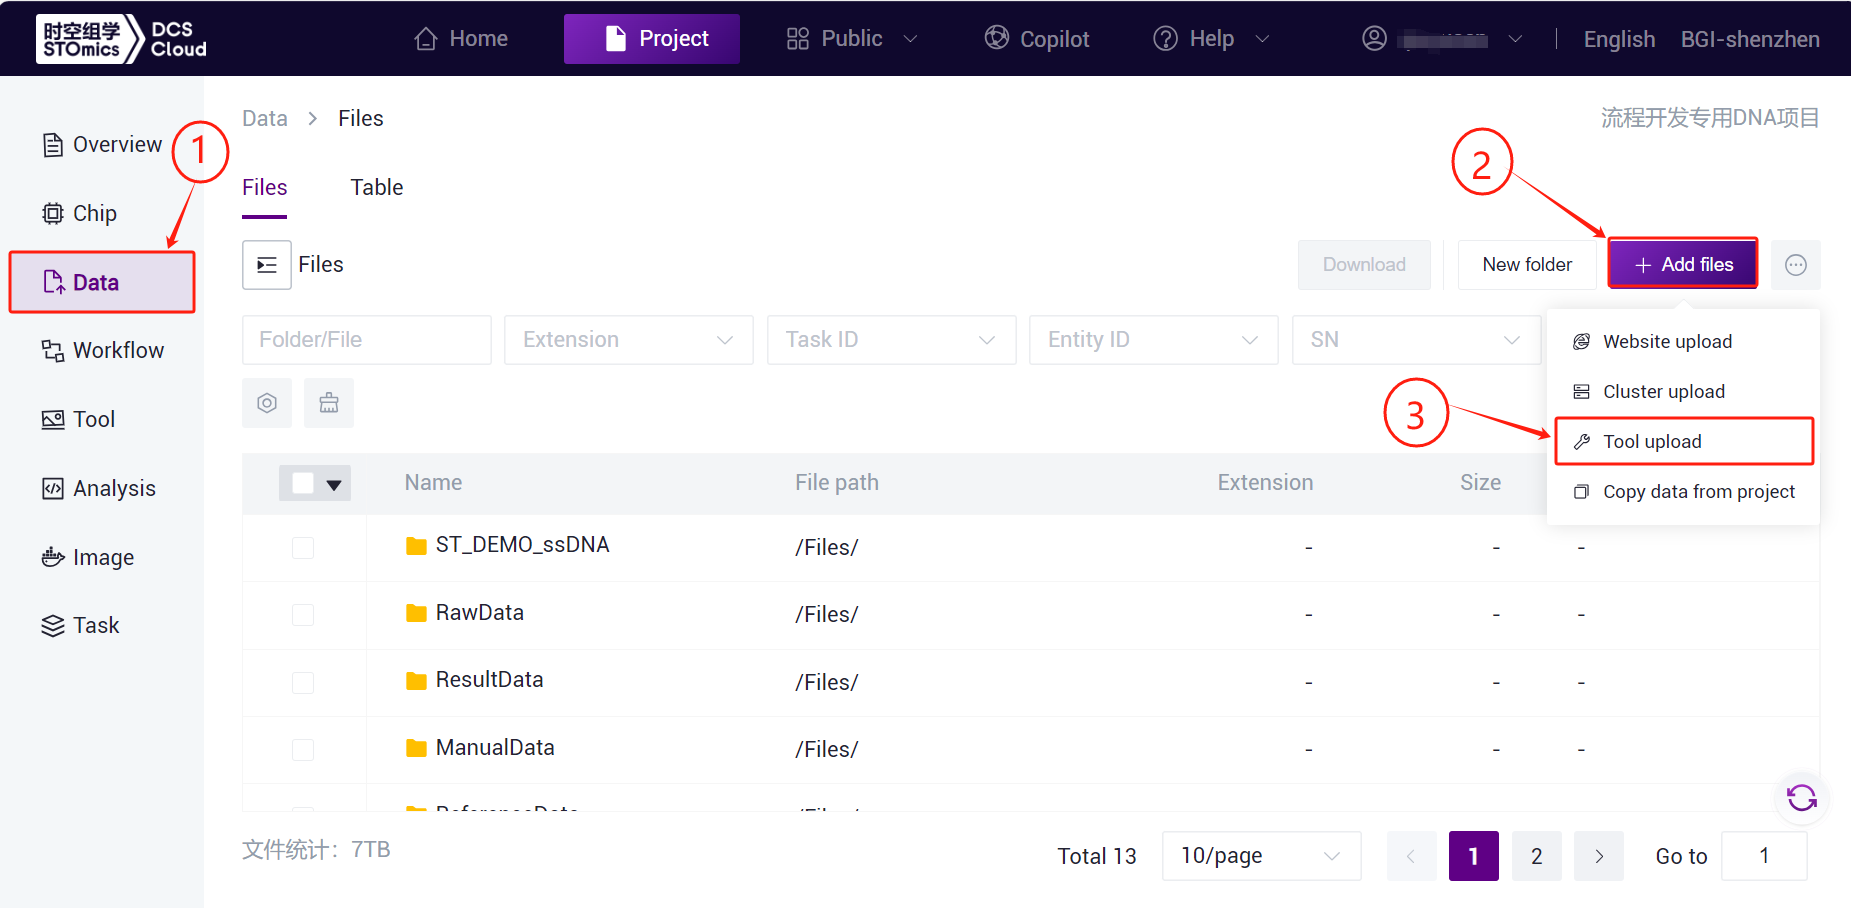This screenshot has width=1851, height=908.
Task: Open the SN filter dropdown
Action: tap(1416, 340)
